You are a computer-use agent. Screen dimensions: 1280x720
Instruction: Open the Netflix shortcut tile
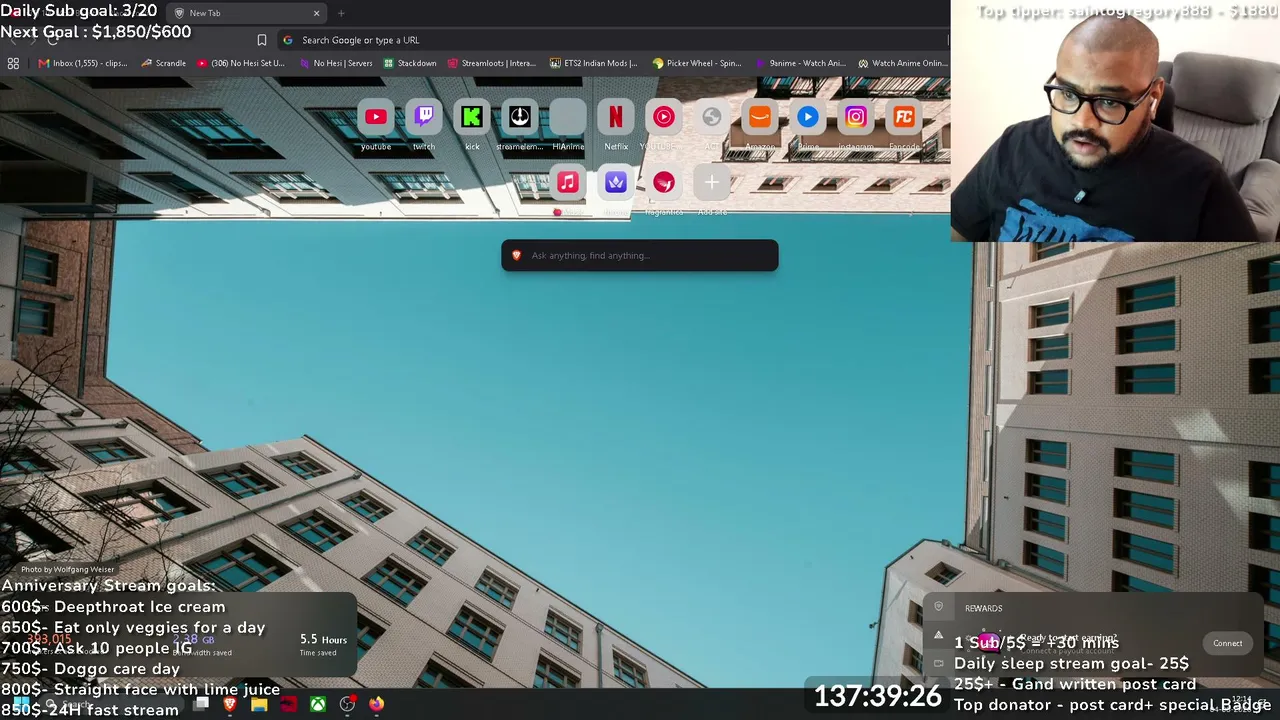(x=616, y=118)
